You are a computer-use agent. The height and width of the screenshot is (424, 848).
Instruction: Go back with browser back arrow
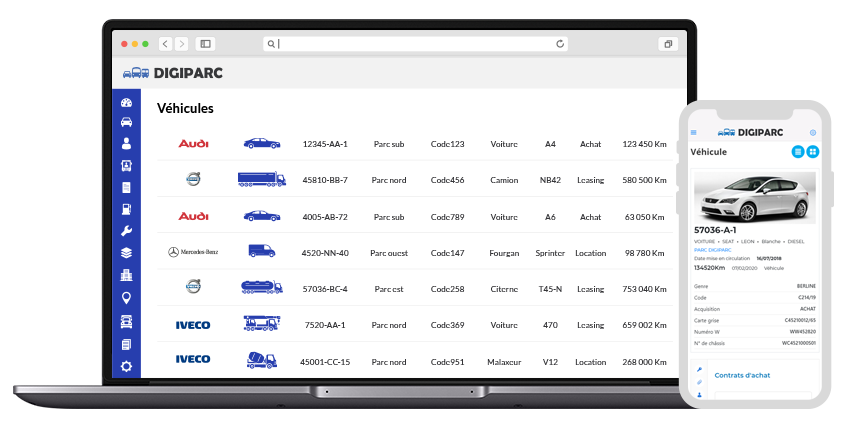(165, 44)
